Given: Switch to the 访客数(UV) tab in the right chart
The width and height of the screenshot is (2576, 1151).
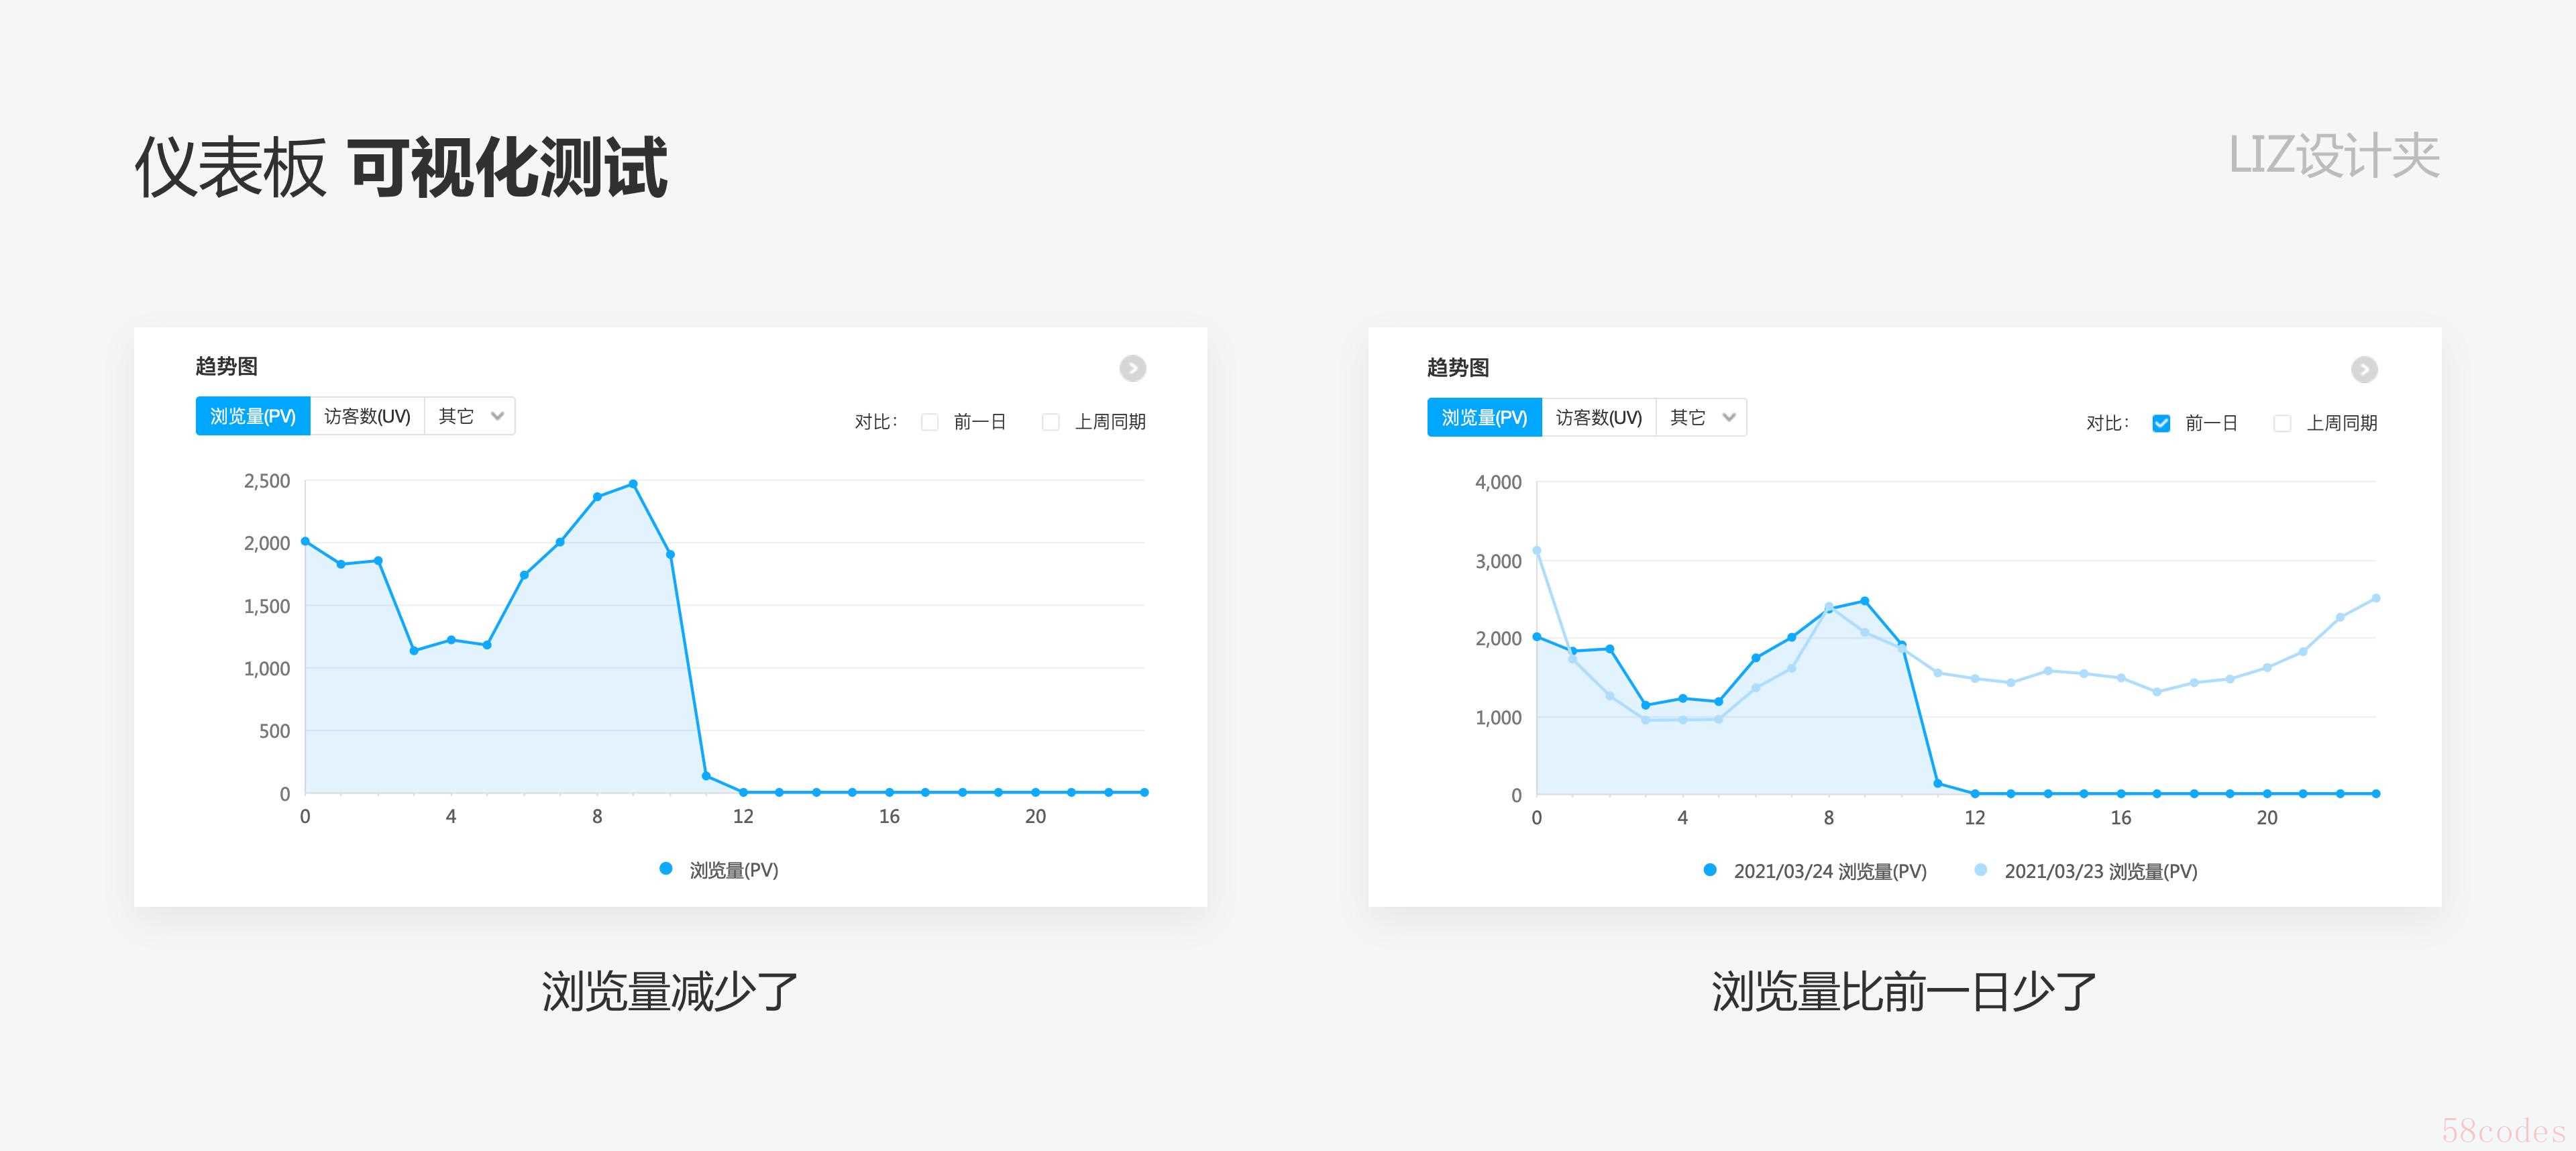Looking at the screenshot, I should click(x=1598, y=417).
